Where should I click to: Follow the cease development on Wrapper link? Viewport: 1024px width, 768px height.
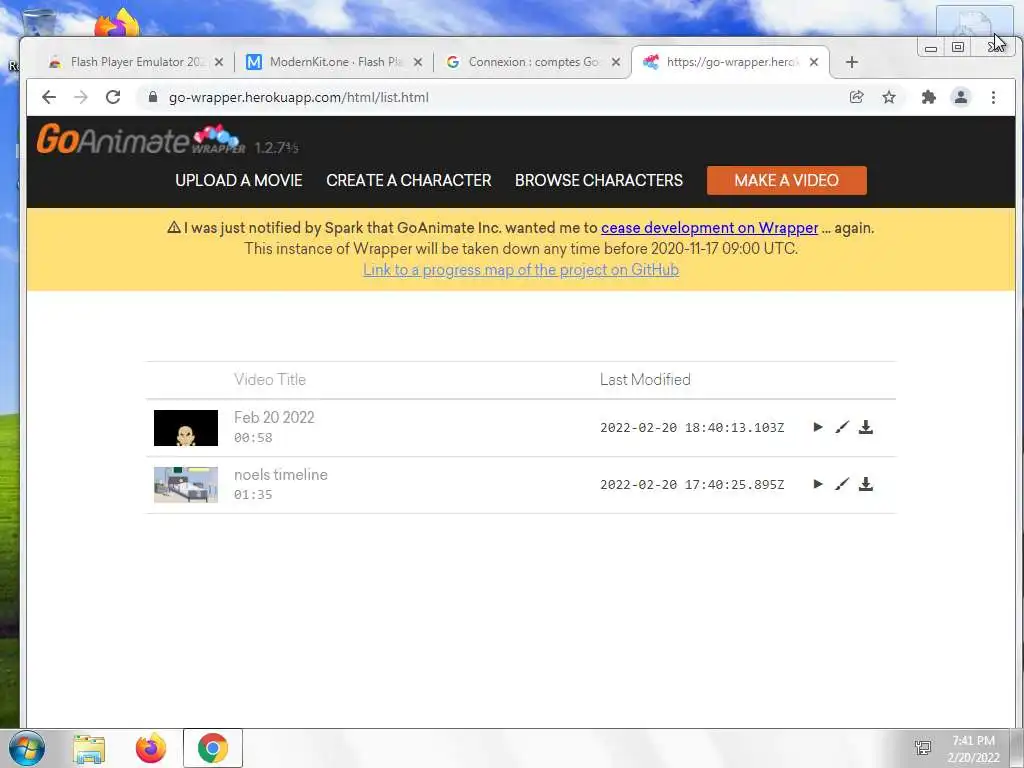[x=709, y=228]
